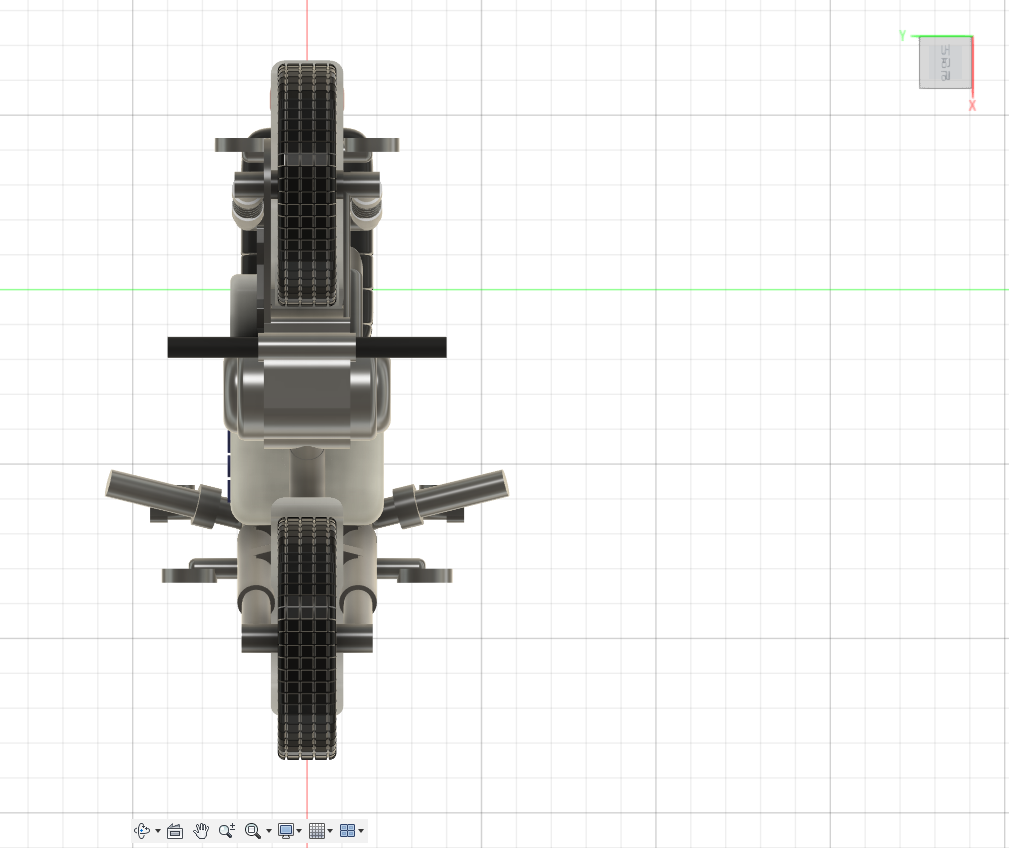Select the Orbit tool in navigation bar

pyautogui.click(x=142, y=831)
